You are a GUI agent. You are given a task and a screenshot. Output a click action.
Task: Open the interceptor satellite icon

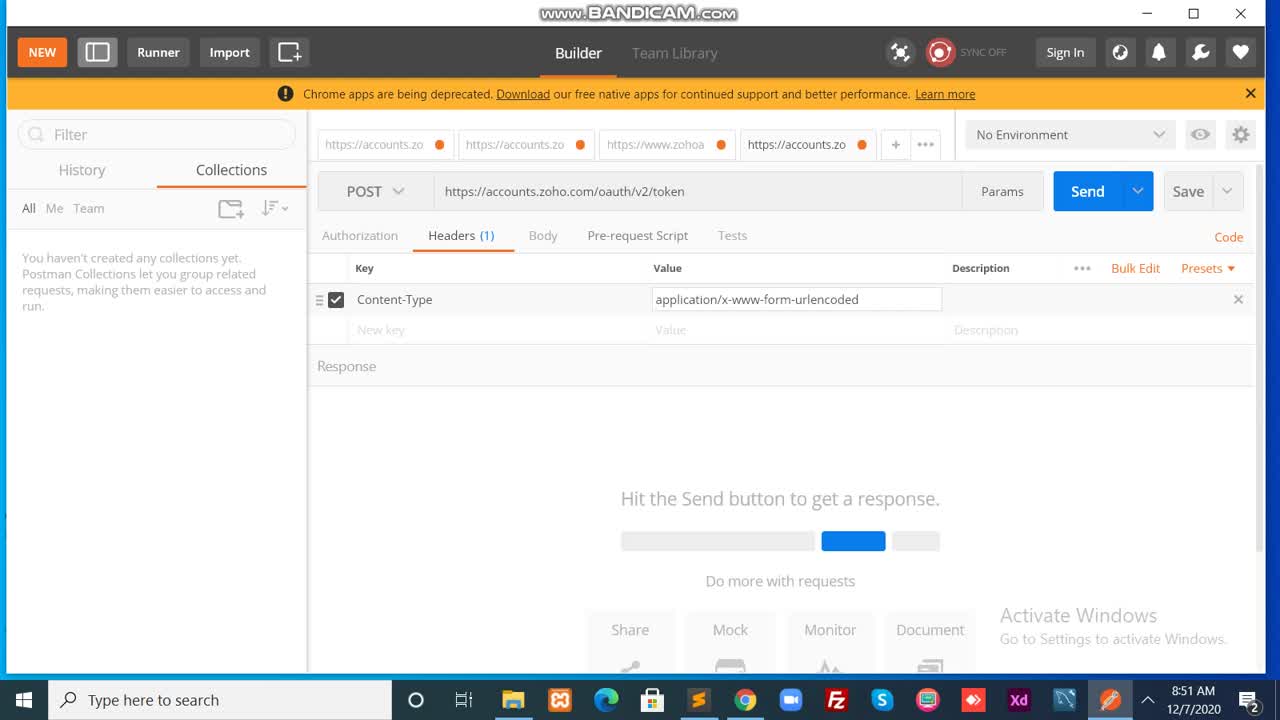(x=900, y=53)
